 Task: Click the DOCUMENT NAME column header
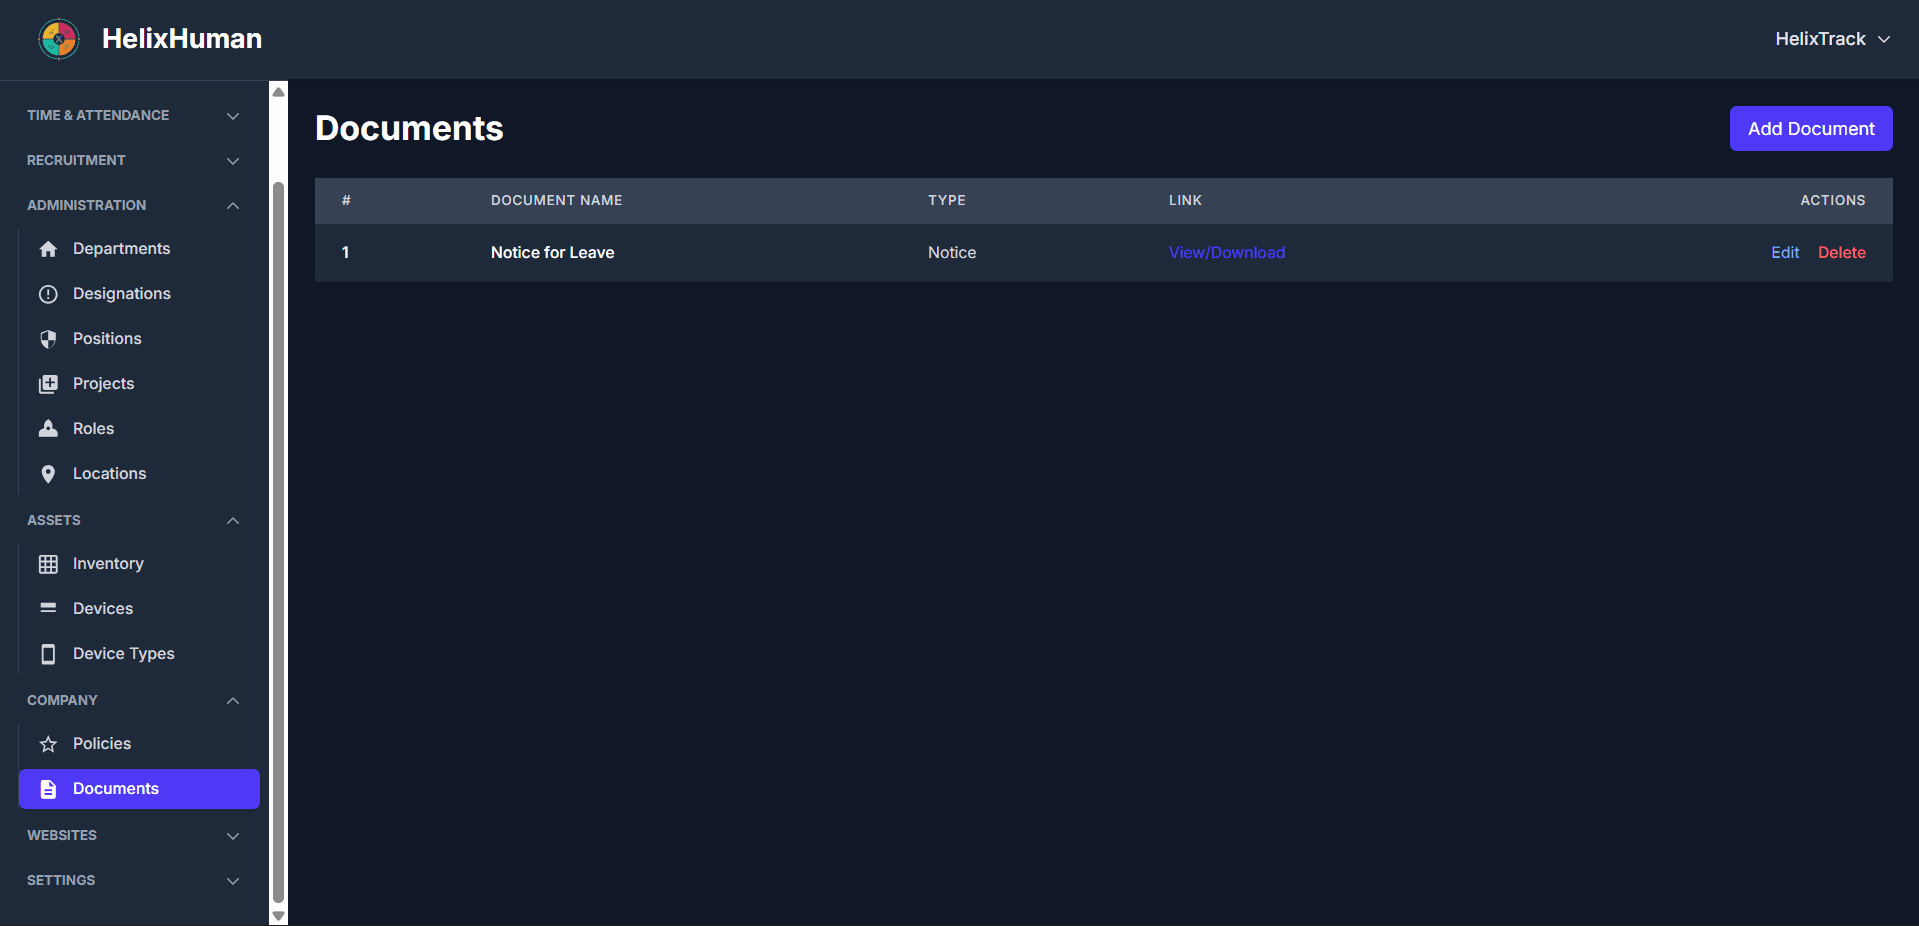pos(557,201)
